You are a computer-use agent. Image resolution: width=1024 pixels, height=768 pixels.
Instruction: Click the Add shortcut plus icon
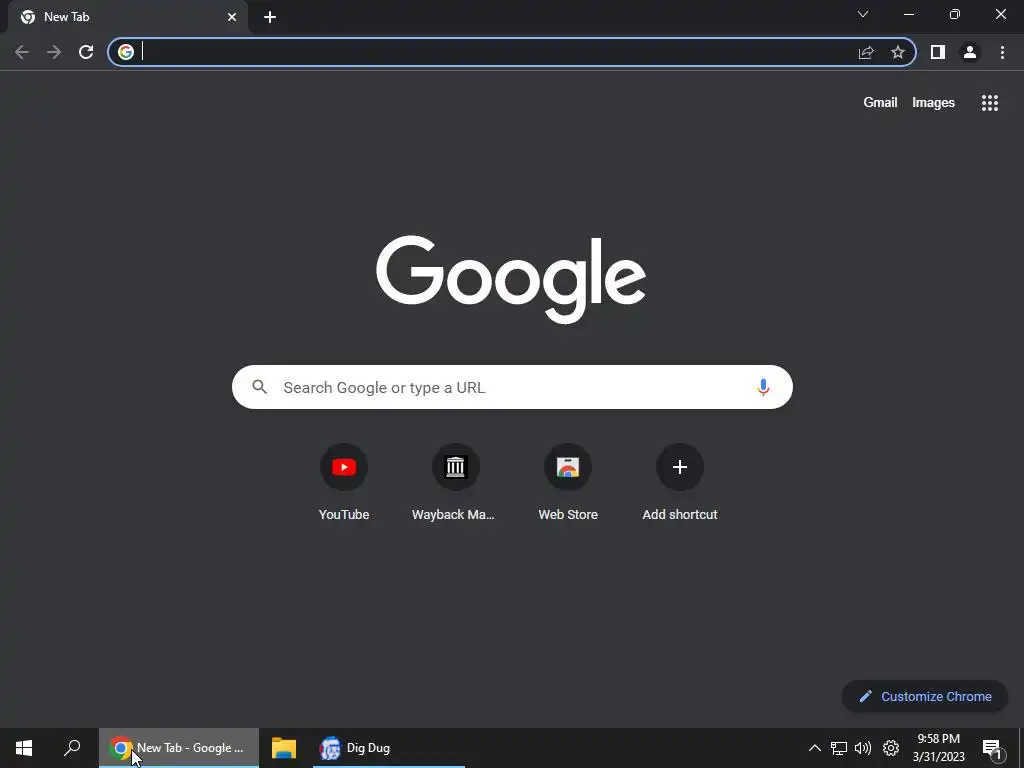coord(680,466)
